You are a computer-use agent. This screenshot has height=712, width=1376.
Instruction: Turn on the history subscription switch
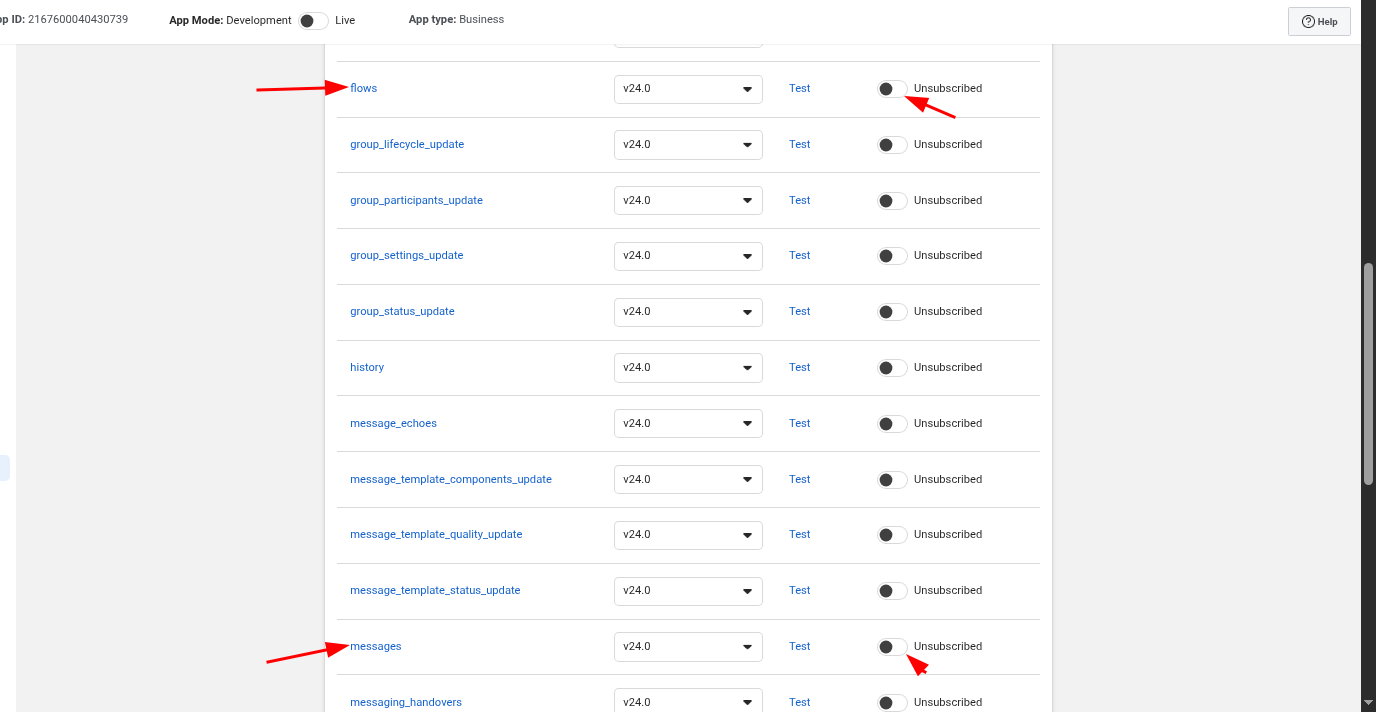click(x=892, y=368)
